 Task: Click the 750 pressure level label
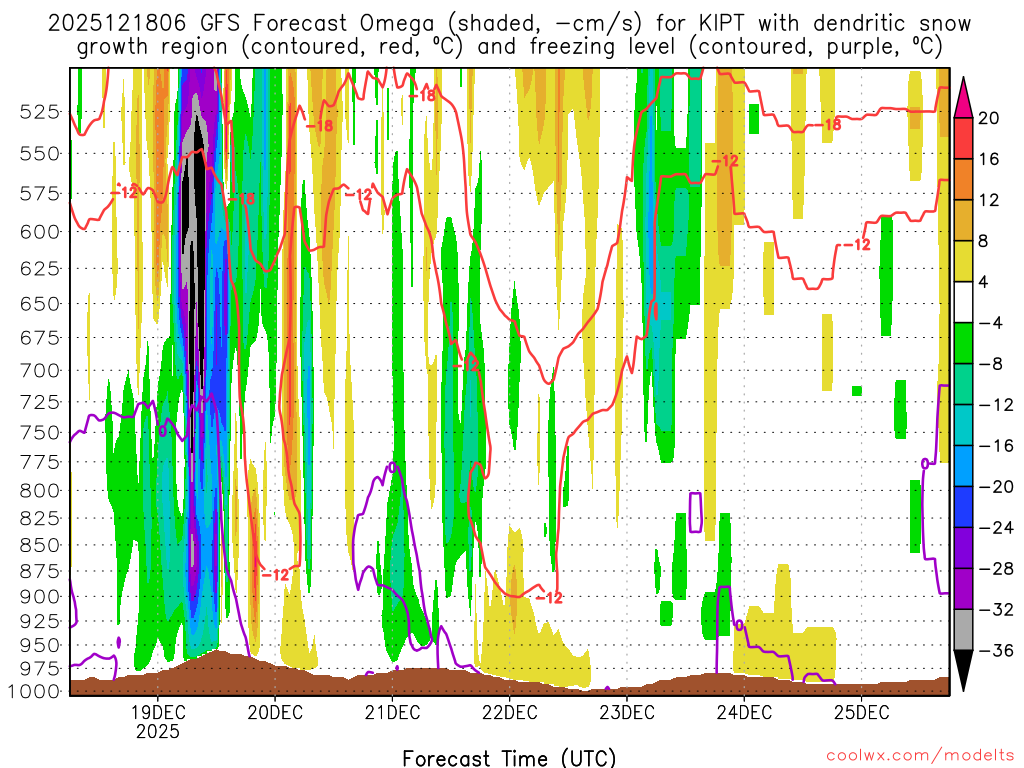(40, 432)
